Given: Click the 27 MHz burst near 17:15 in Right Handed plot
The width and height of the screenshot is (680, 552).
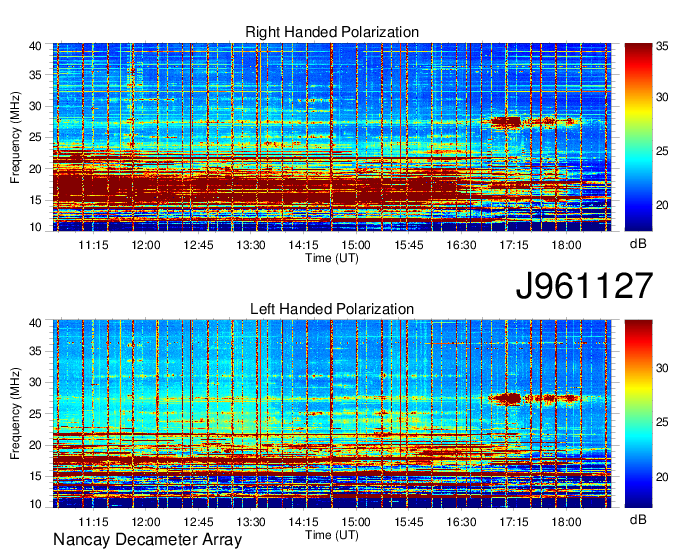Looking at the screenshot, I should coord(506,121).
